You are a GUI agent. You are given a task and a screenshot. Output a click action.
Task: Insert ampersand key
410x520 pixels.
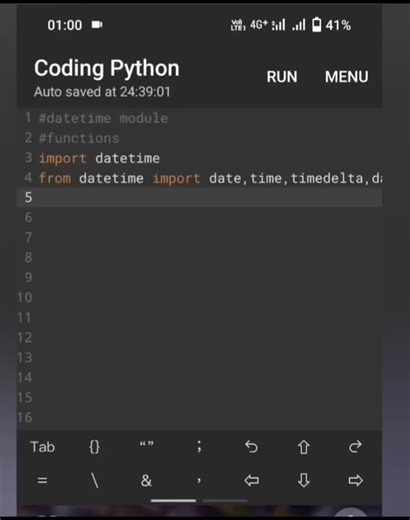pyautogui.click(x=146, y=480)
